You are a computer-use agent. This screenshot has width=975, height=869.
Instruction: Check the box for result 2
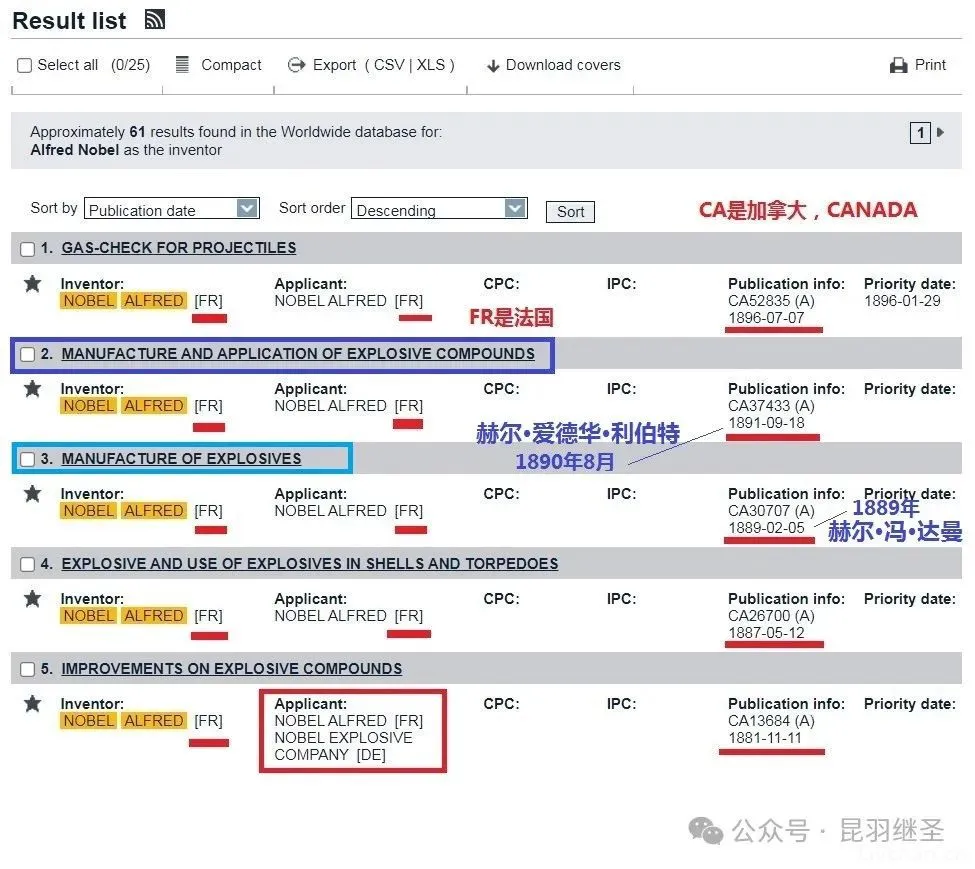pyautogui.click(x=28, y=354)
